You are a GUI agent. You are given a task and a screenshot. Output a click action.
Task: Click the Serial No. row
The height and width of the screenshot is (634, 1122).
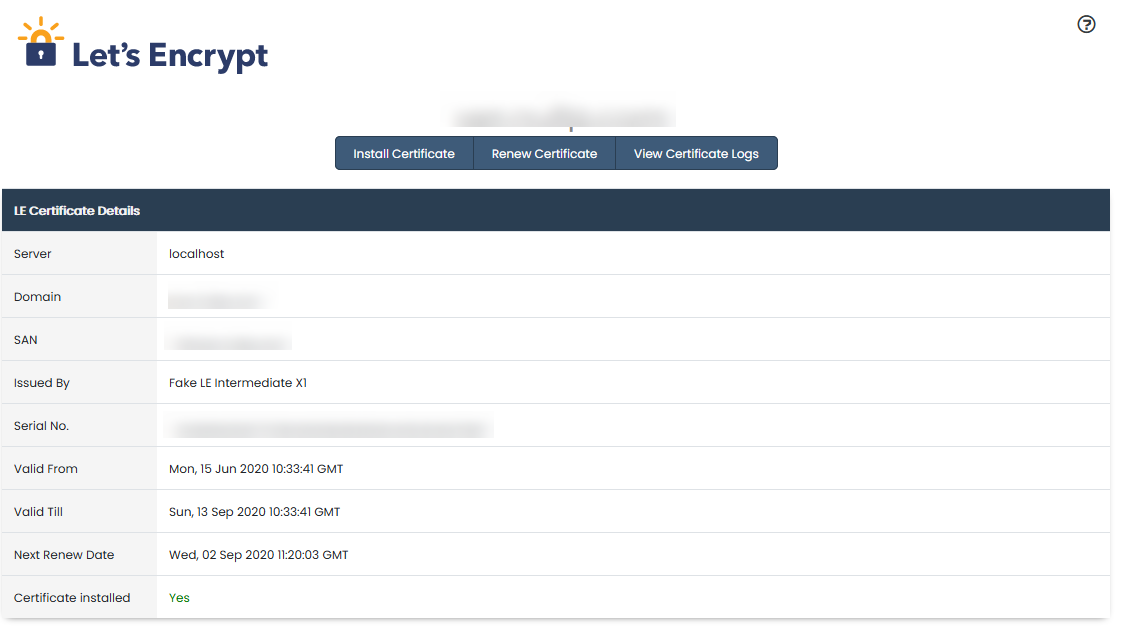(x=330, y=425)
